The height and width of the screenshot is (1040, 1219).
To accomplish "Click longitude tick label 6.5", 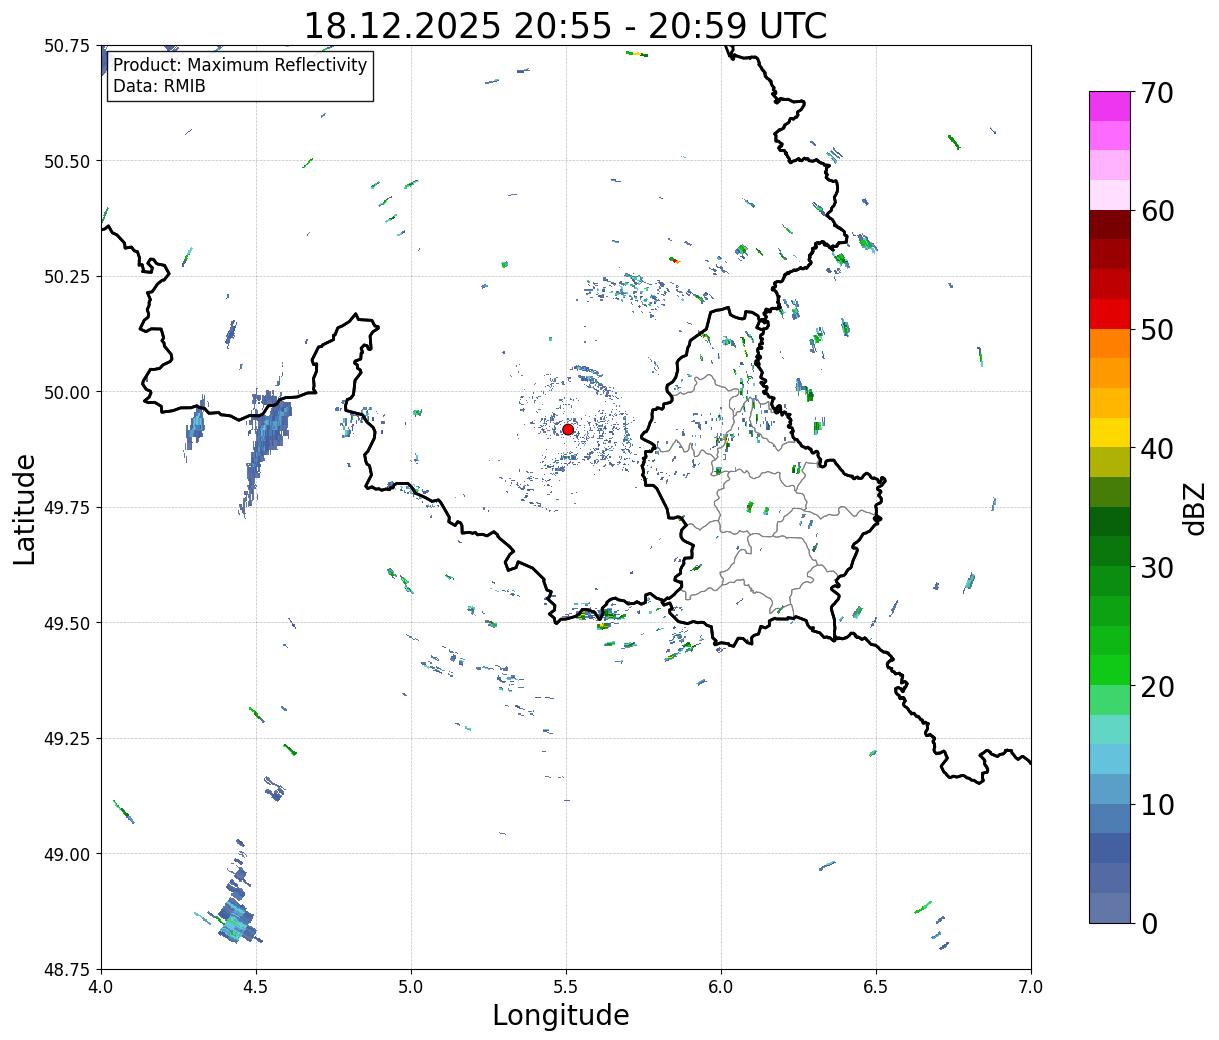I will 876,987.
